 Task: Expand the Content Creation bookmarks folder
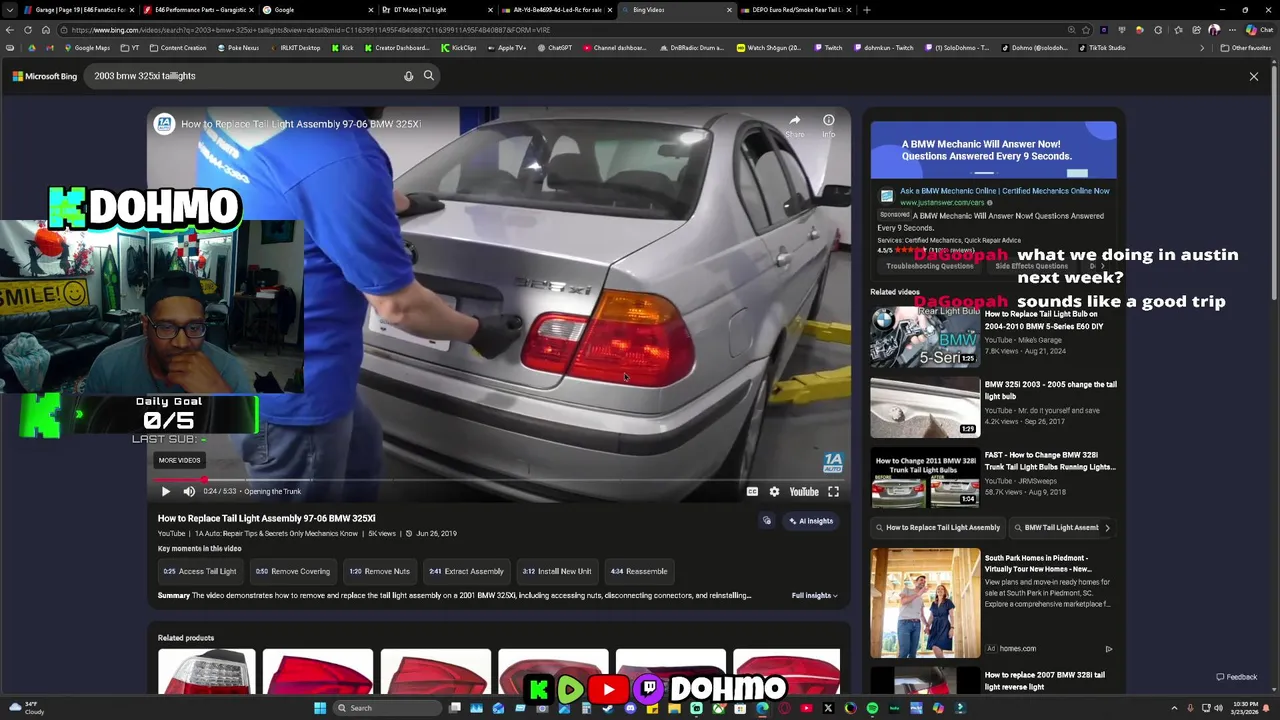click(178, 48)
